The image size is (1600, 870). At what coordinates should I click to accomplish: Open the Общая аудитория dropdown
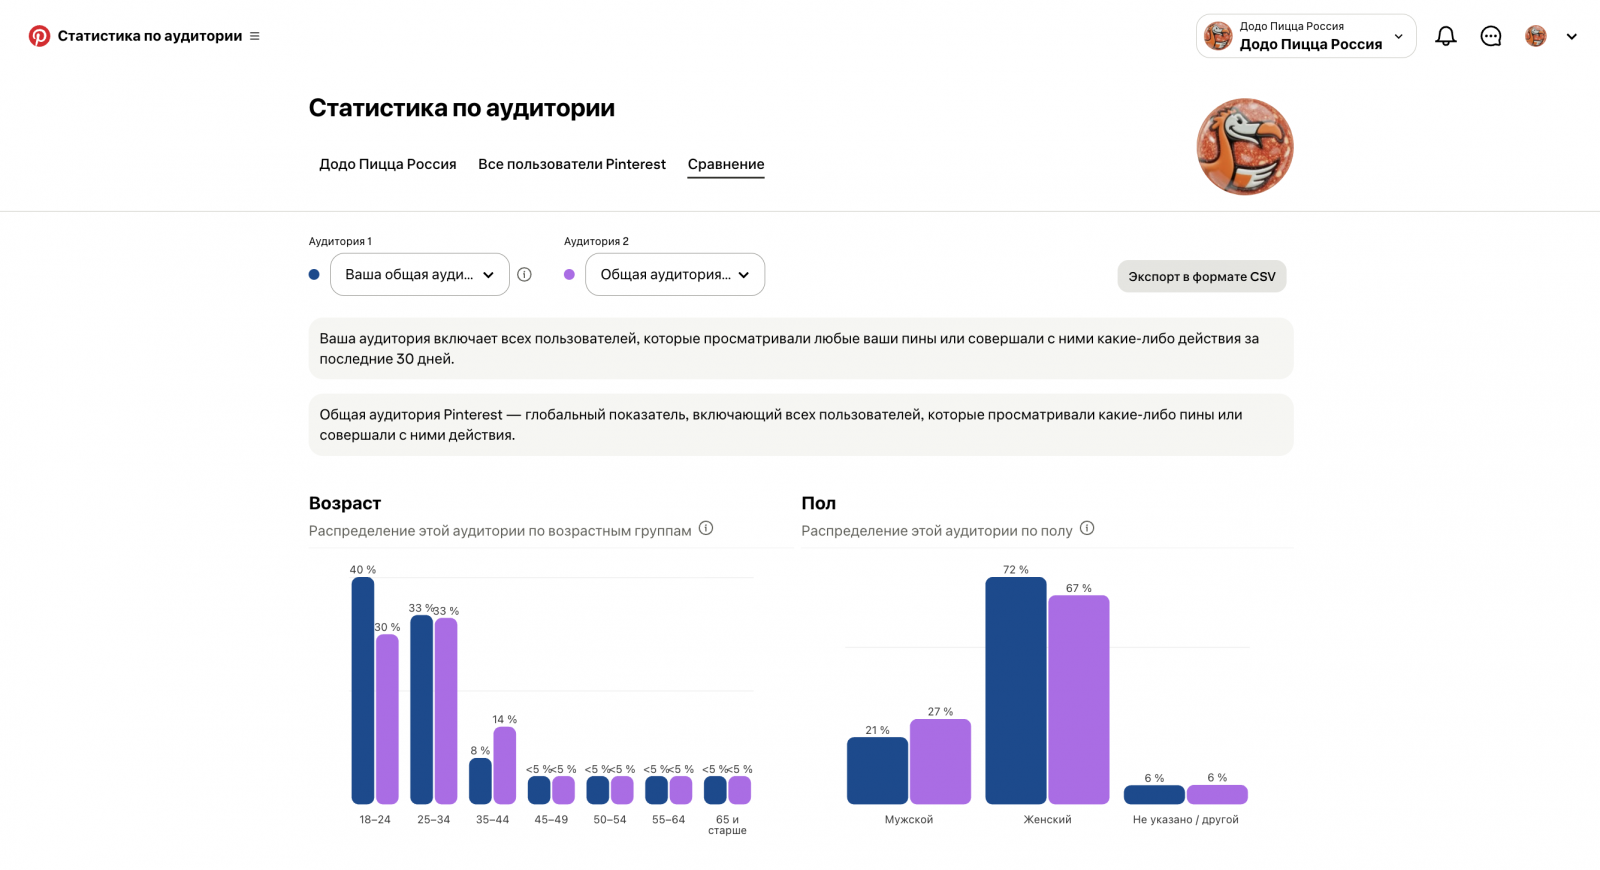coord(675,274)
